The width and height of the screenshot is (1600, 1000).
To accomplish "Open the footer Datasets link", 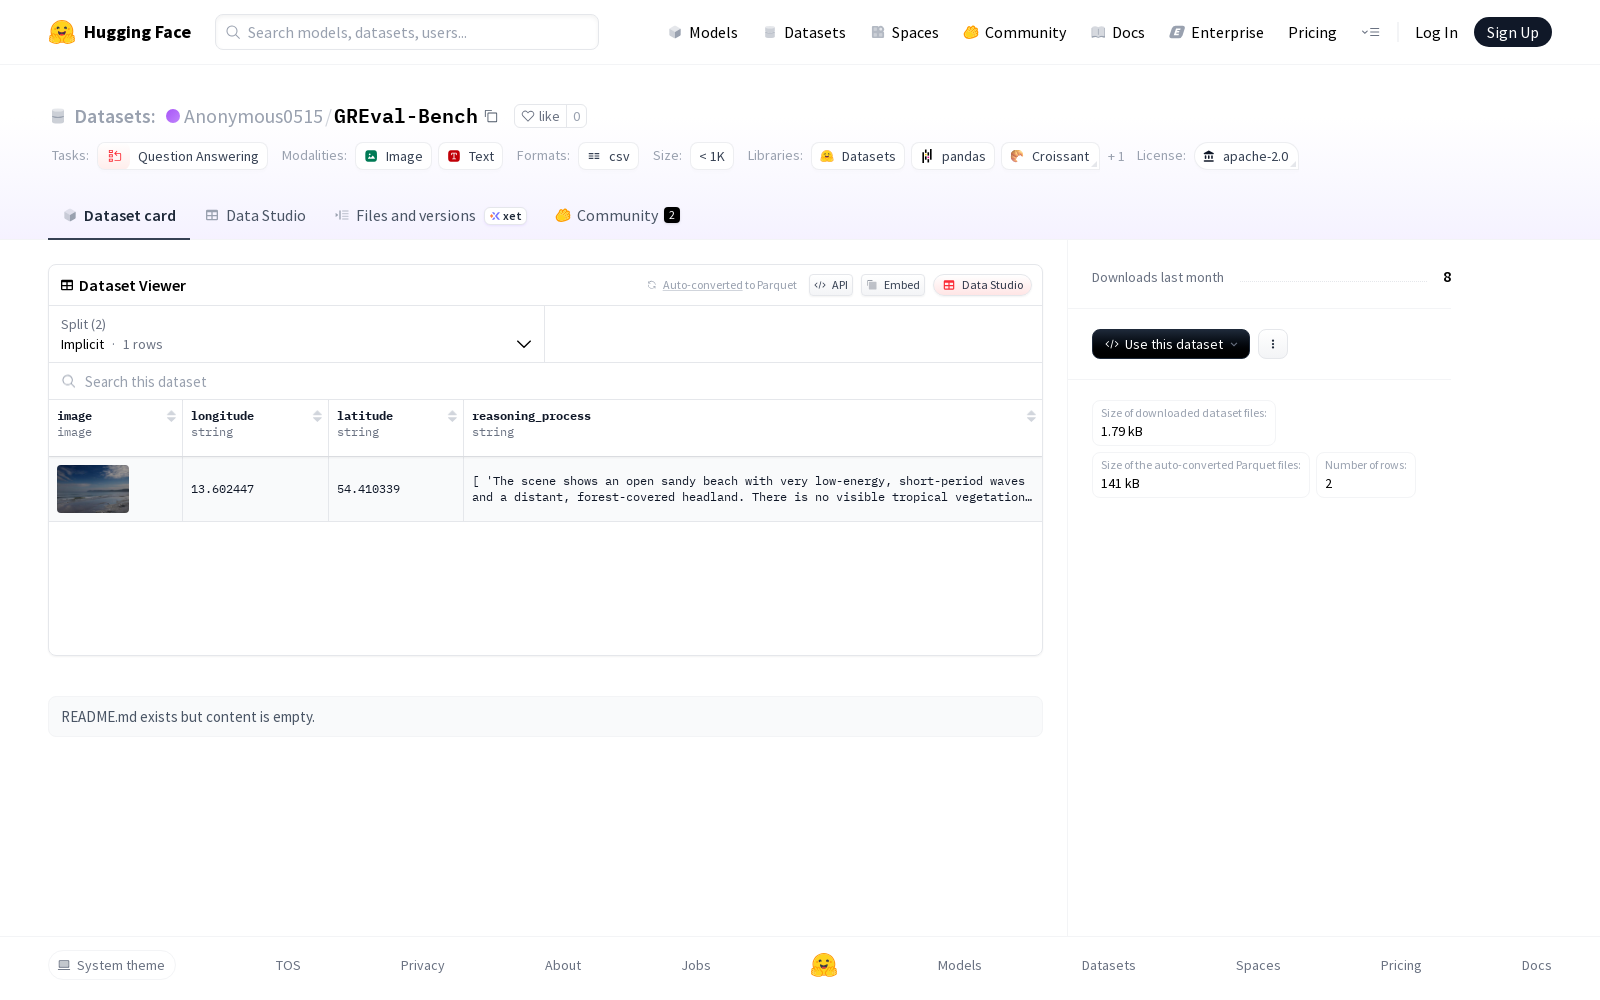I will click(1109, 965).
